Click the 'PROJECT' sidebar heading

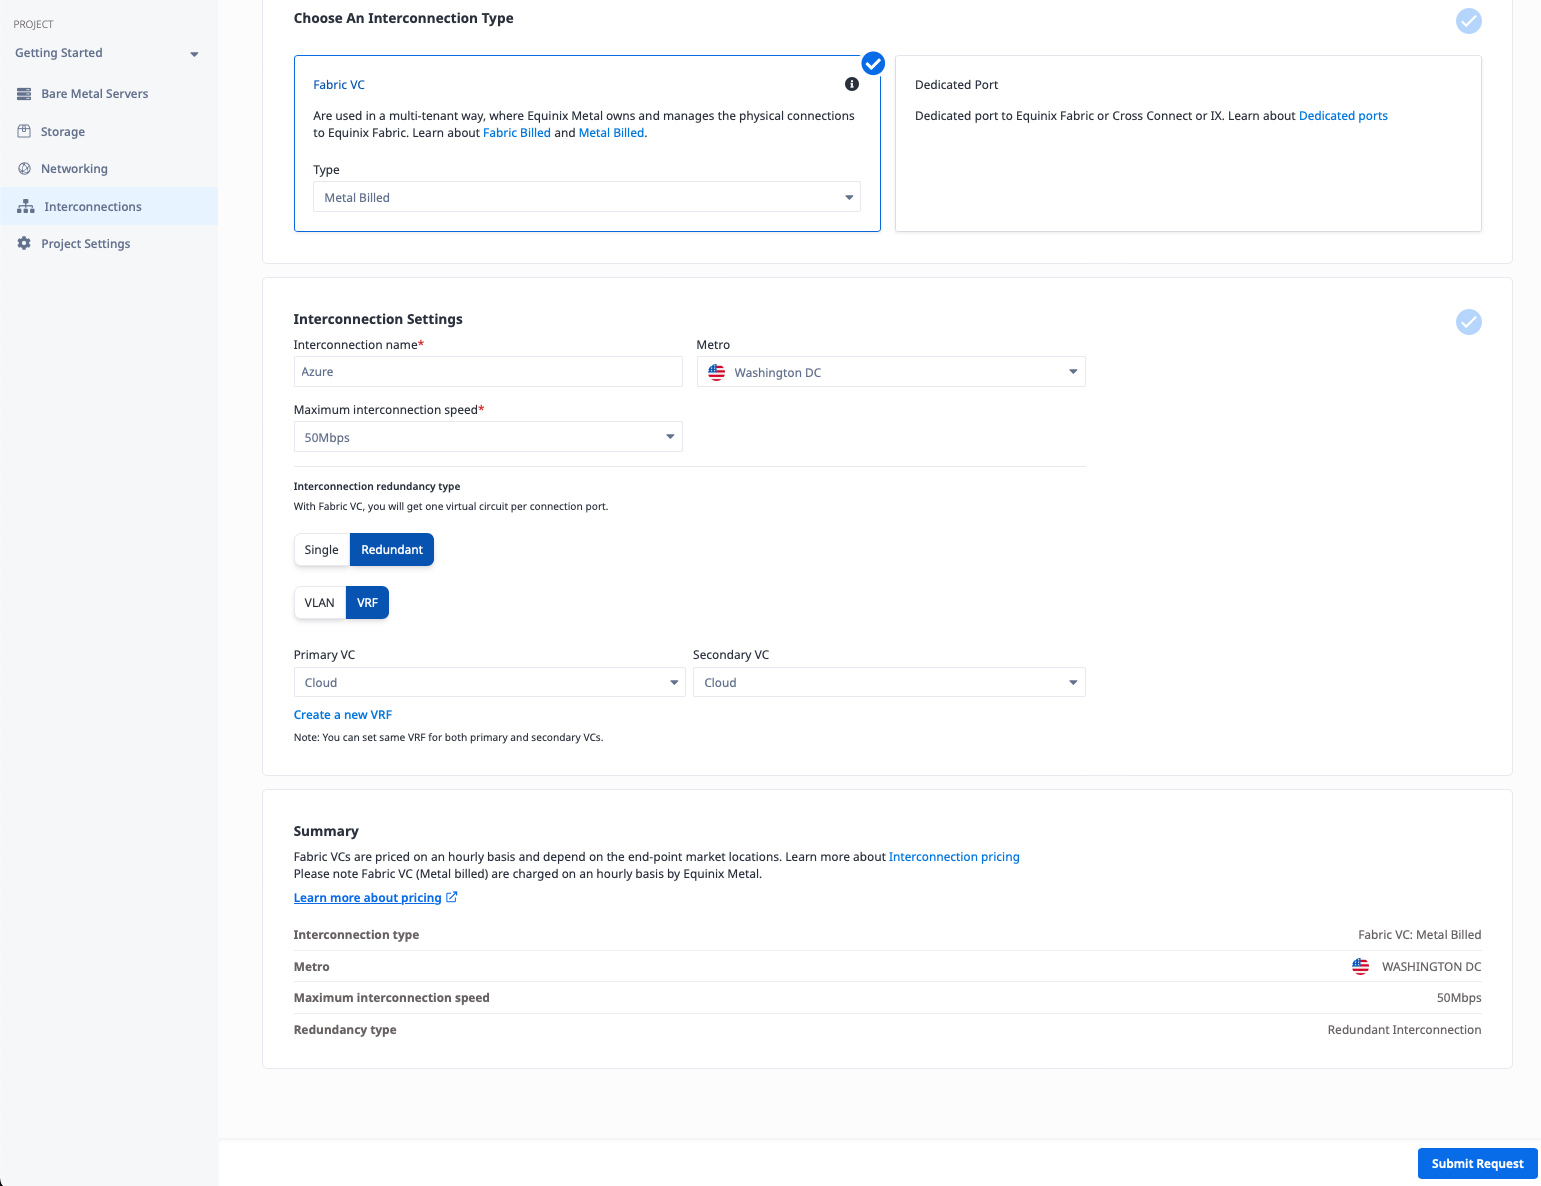[33, 24]
